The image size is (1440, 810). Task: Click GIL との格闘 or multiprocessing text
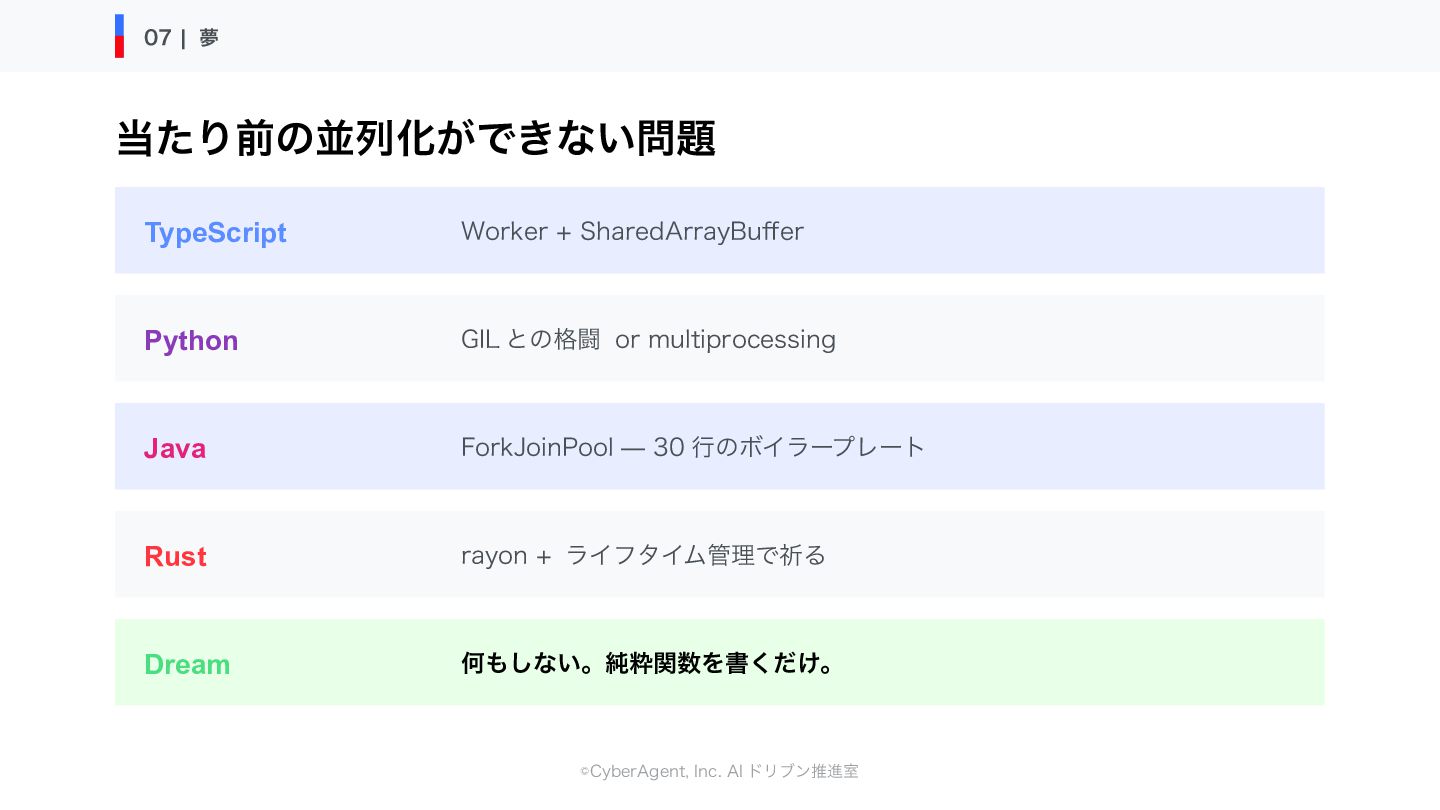click(x=648, y=339)
